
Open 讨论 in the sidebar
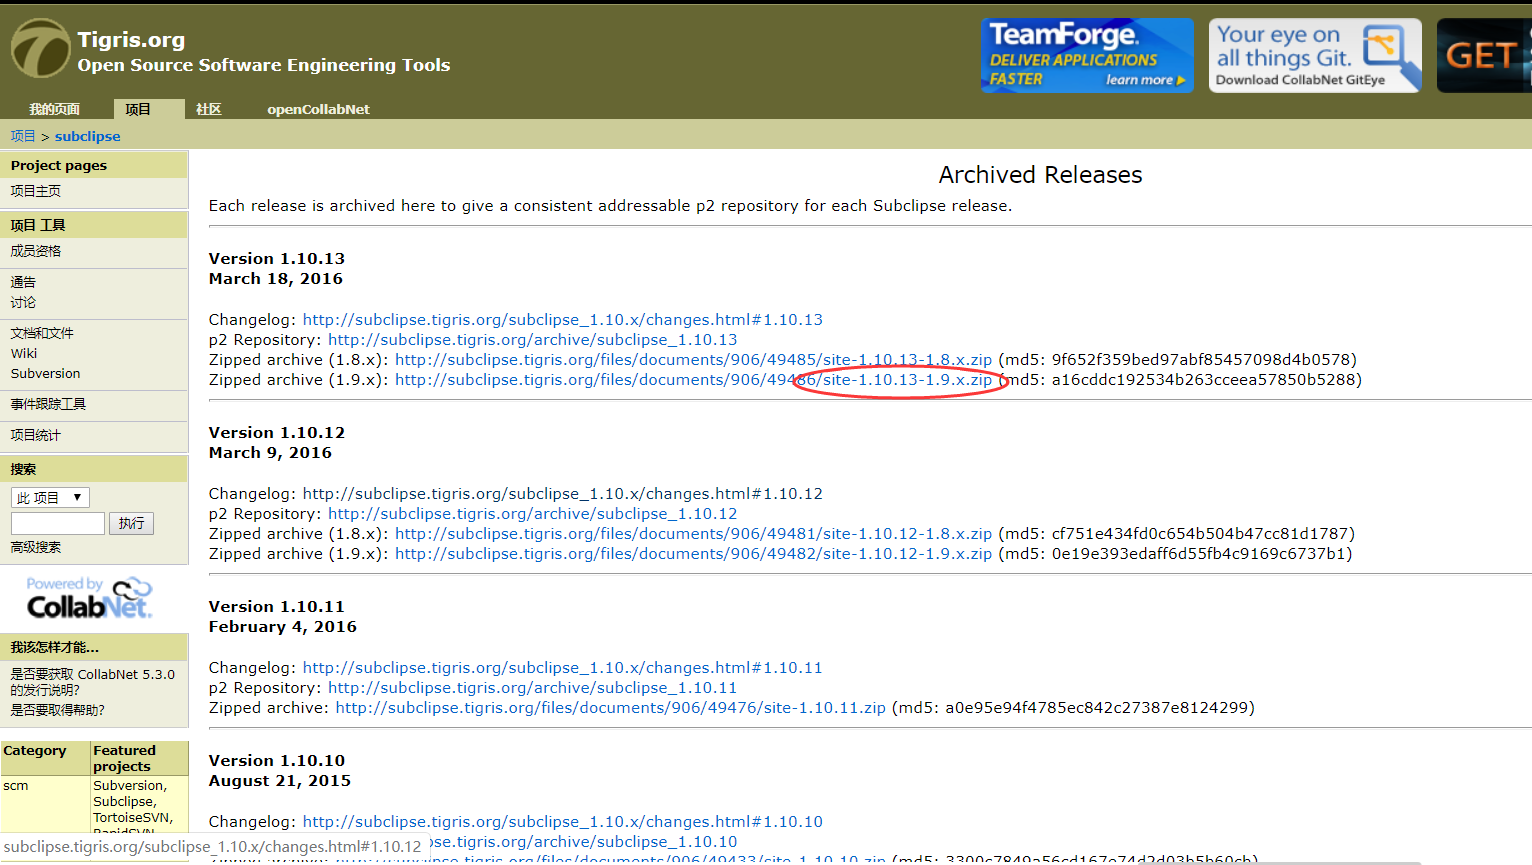point(23,302)
